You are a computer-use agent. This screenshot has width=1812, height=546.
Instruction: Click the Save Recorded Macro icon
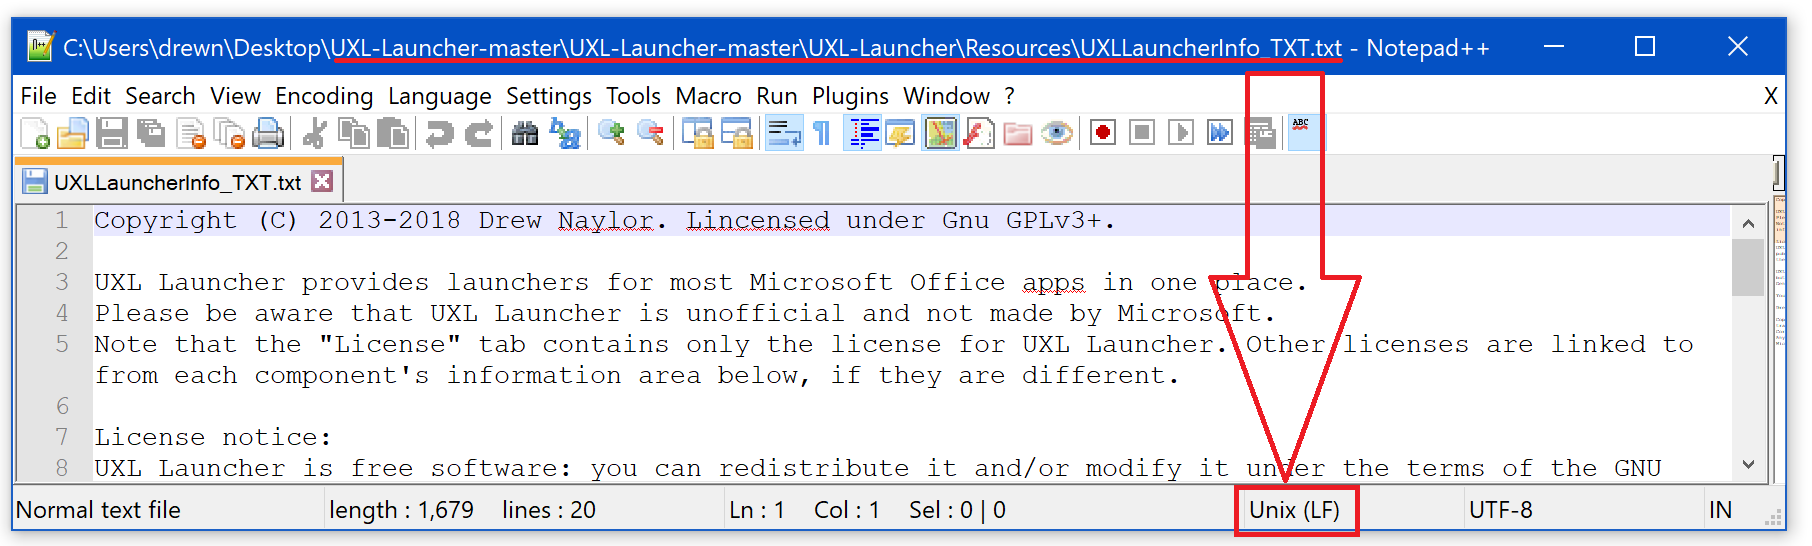[x=1260, y=133]
